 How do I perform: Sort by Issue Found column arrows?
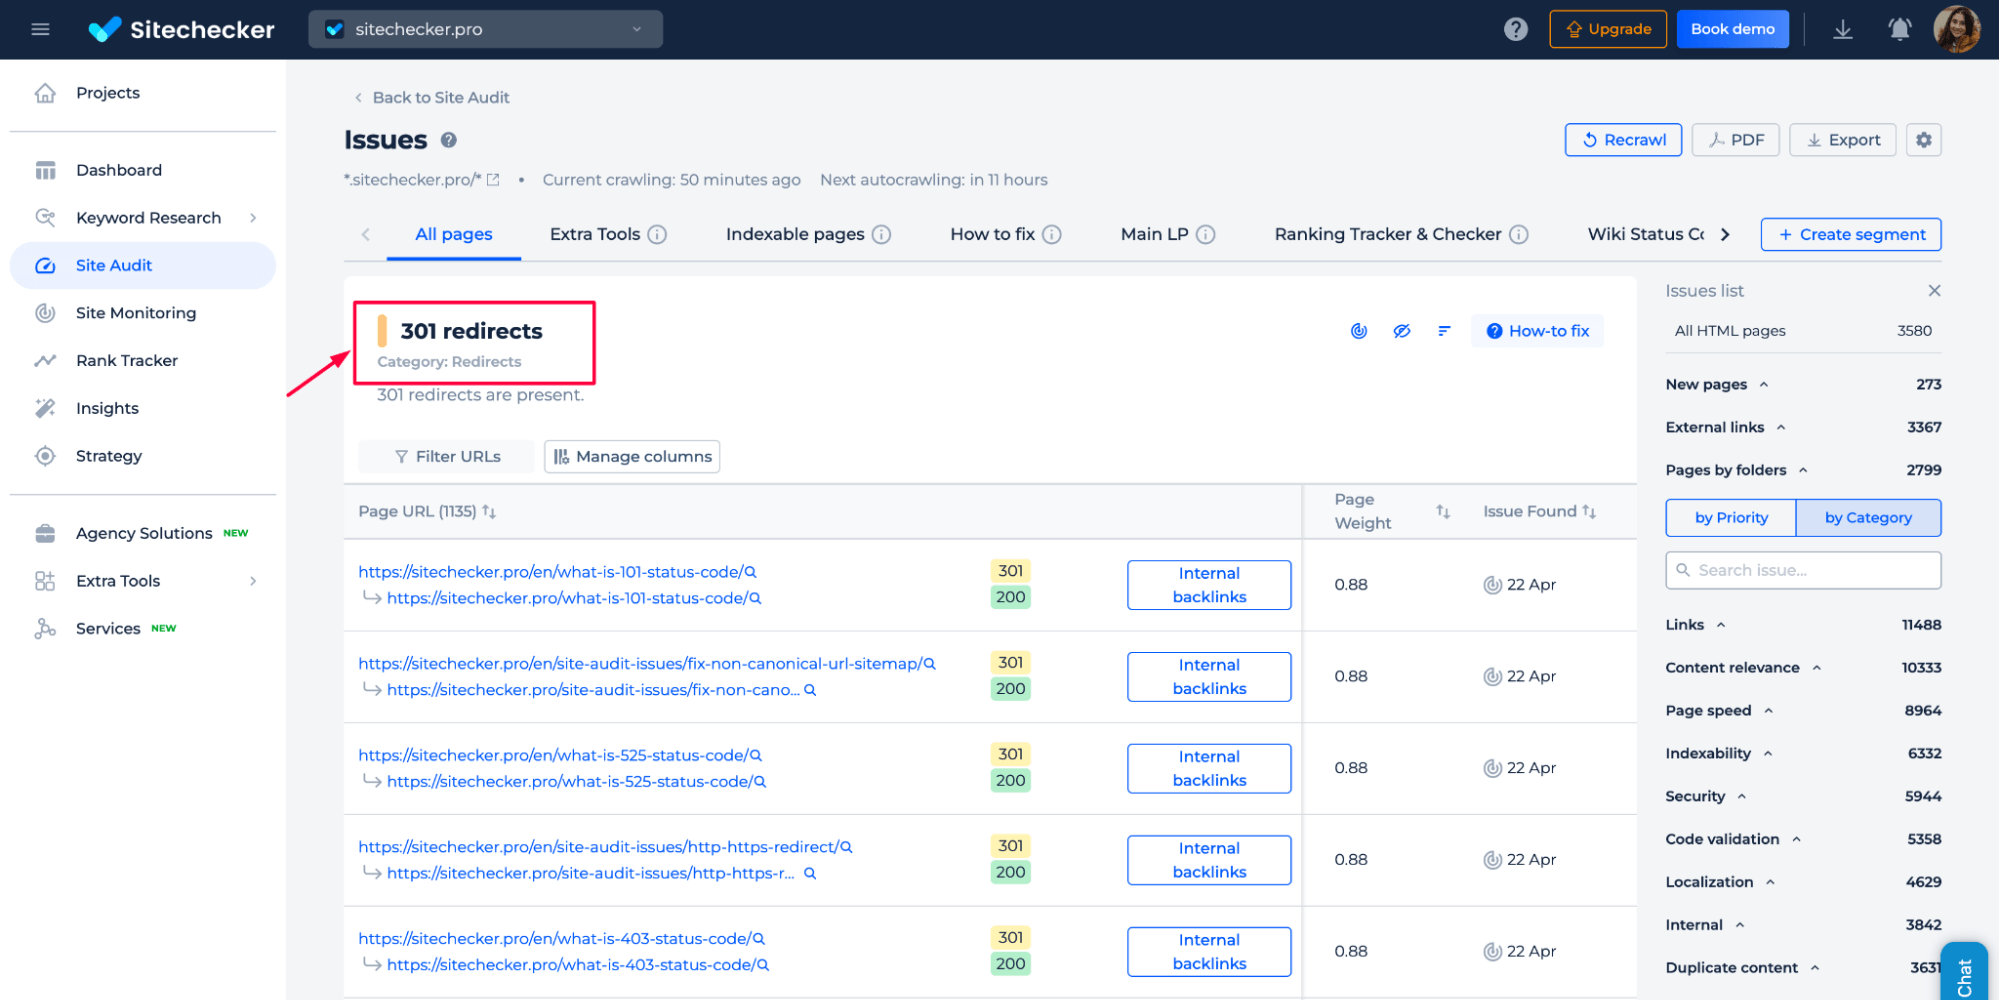(x=1589, y=511)
